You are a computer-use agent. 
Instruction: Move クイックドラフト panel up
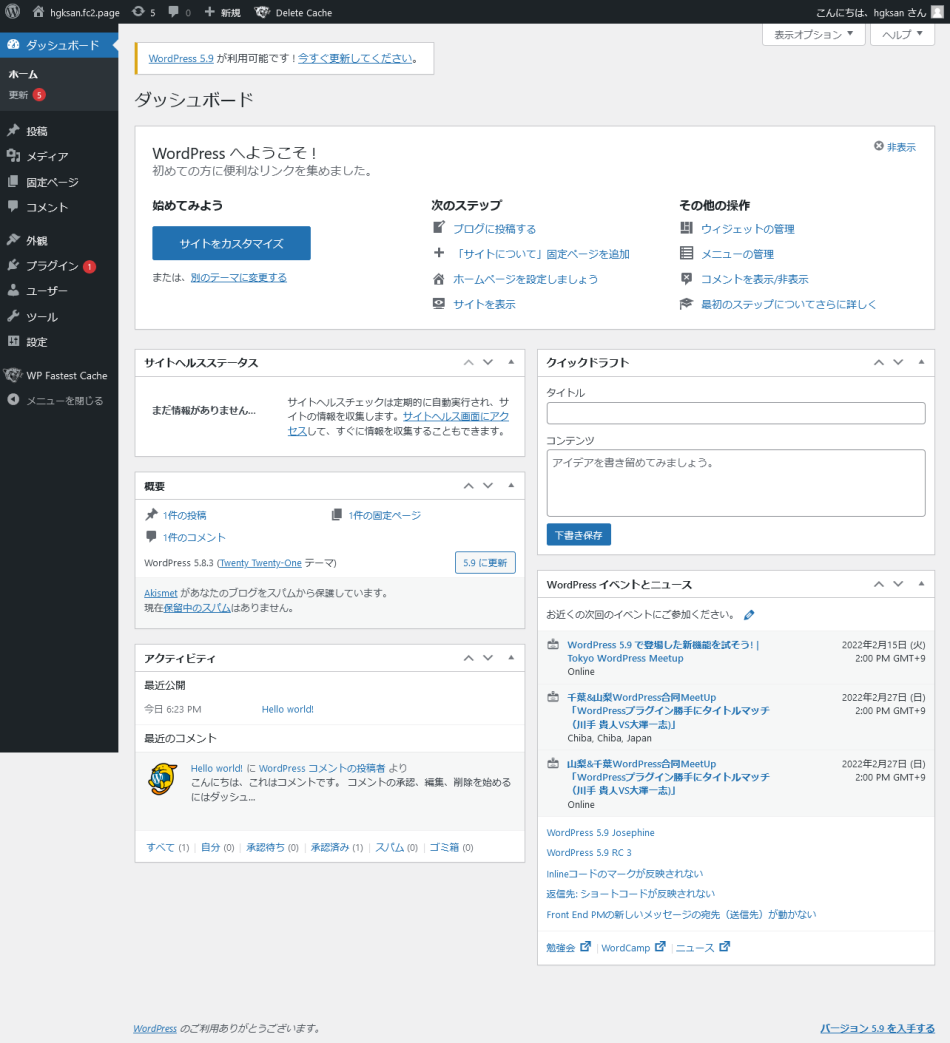[x=879, y=363]
